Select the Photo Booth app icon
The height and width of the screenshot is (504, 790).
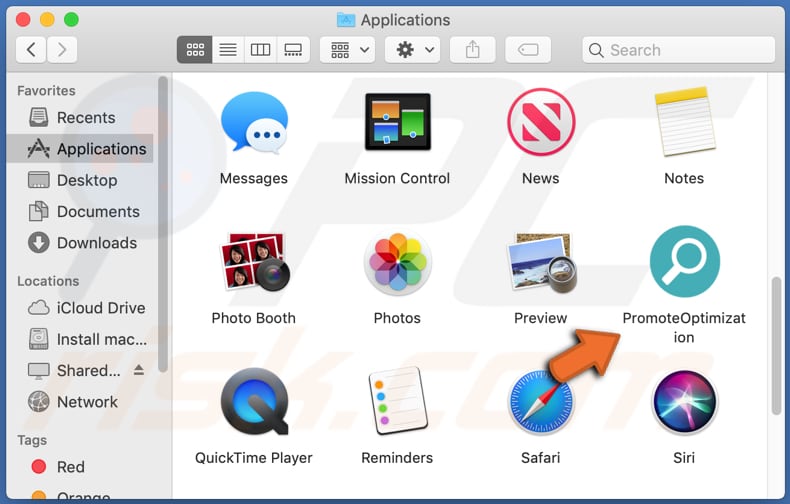point(254,262)
